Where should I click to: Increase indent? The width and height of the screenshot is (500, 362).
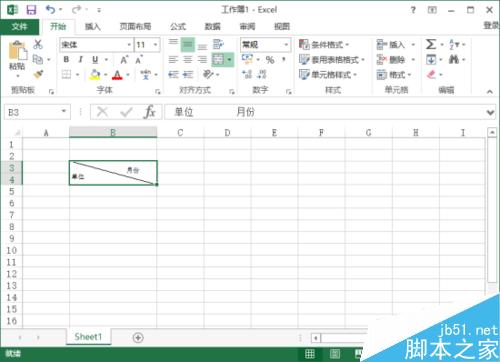pos(188,74)
